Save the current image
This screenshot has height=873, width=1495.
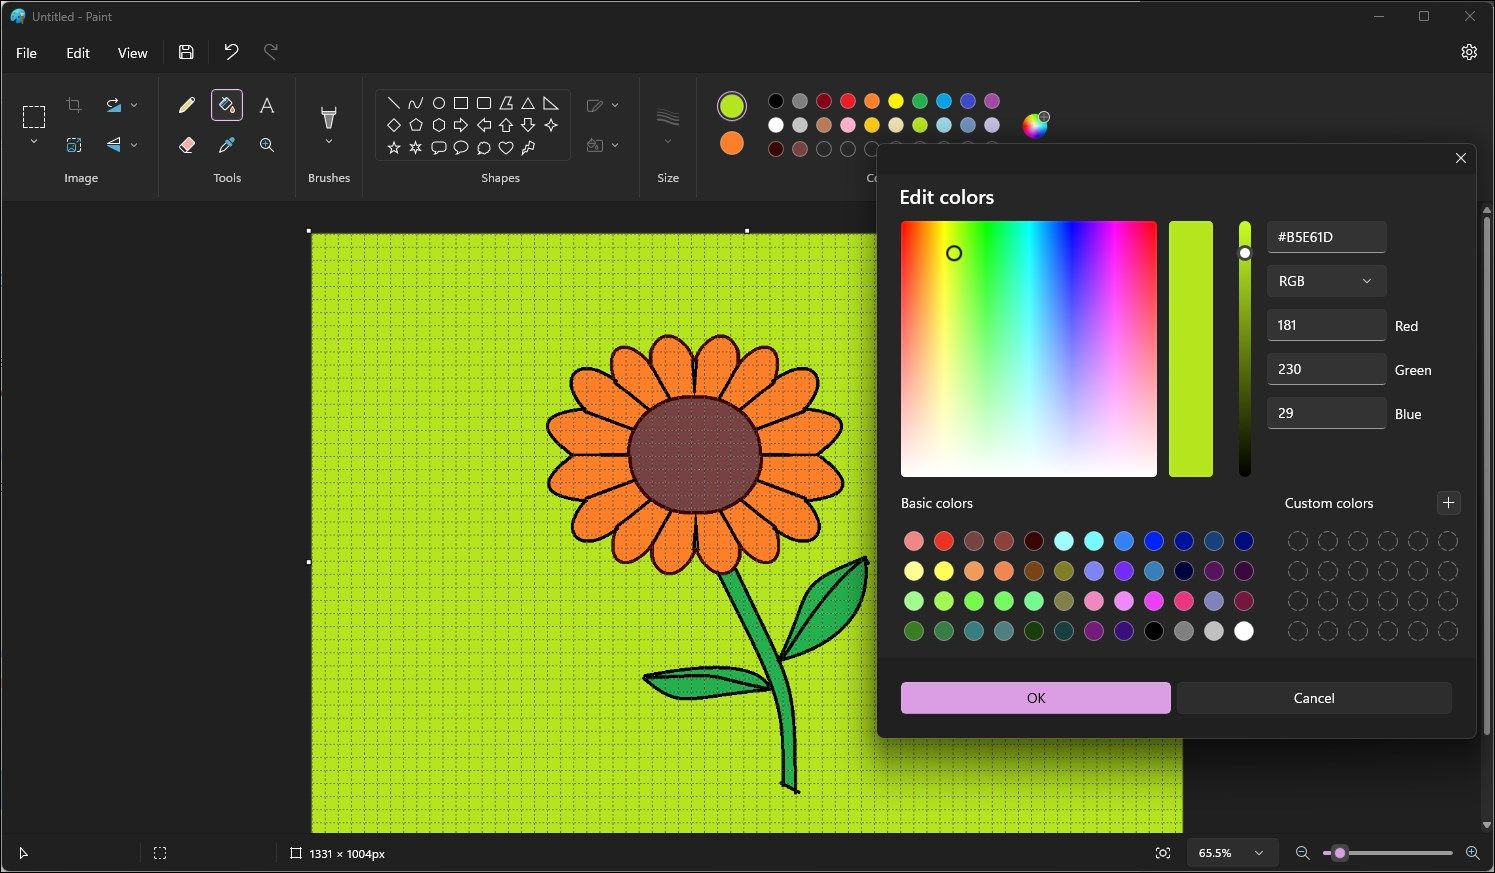185,52
